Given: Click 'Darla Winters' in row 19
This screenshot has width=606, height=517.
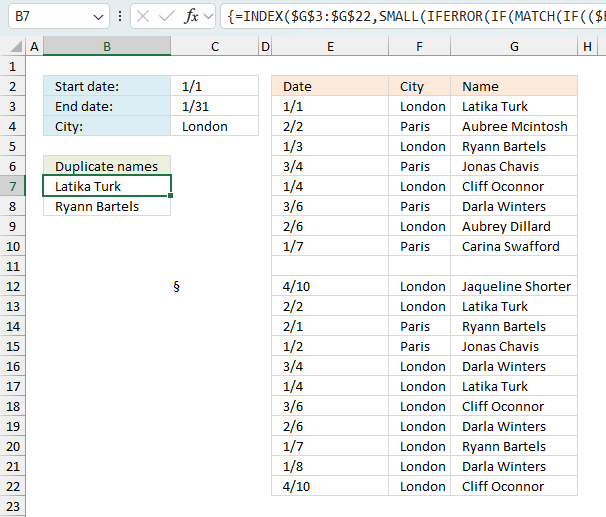Looking at the screenshot, I should [514, 426].
